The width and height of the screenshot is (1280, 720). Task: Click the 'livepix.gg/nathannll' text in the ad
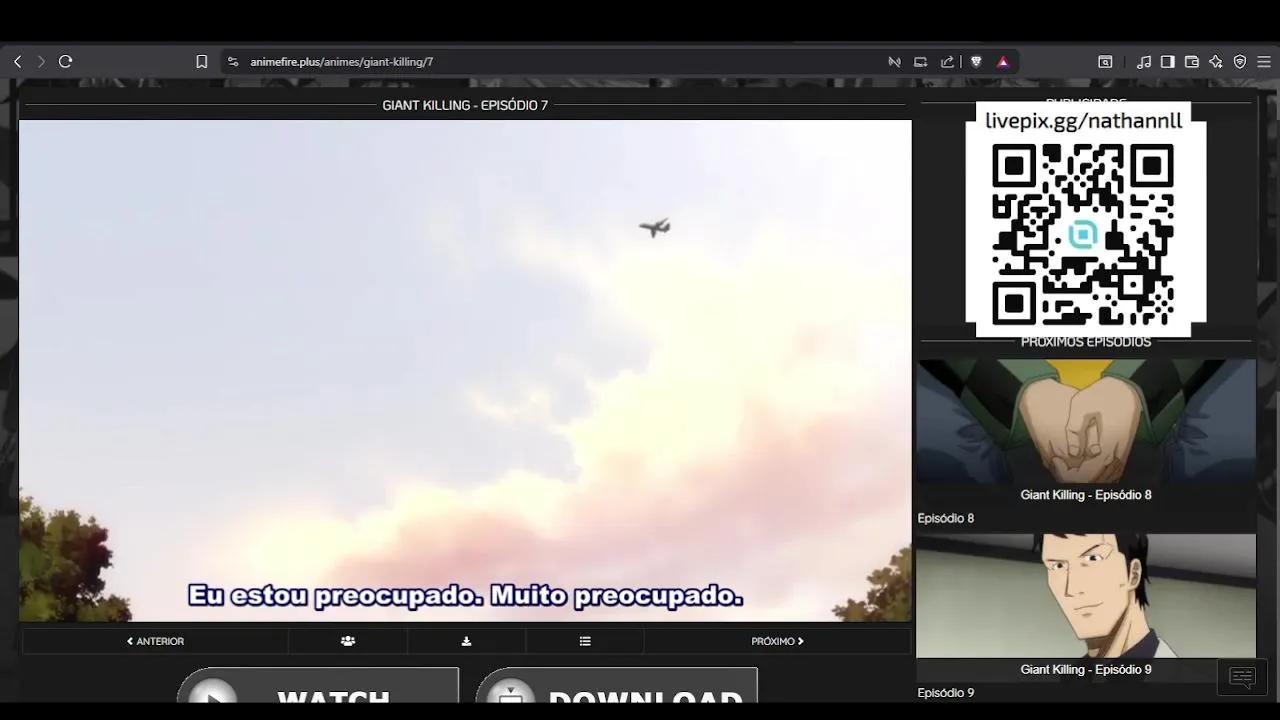point(1084,121)
